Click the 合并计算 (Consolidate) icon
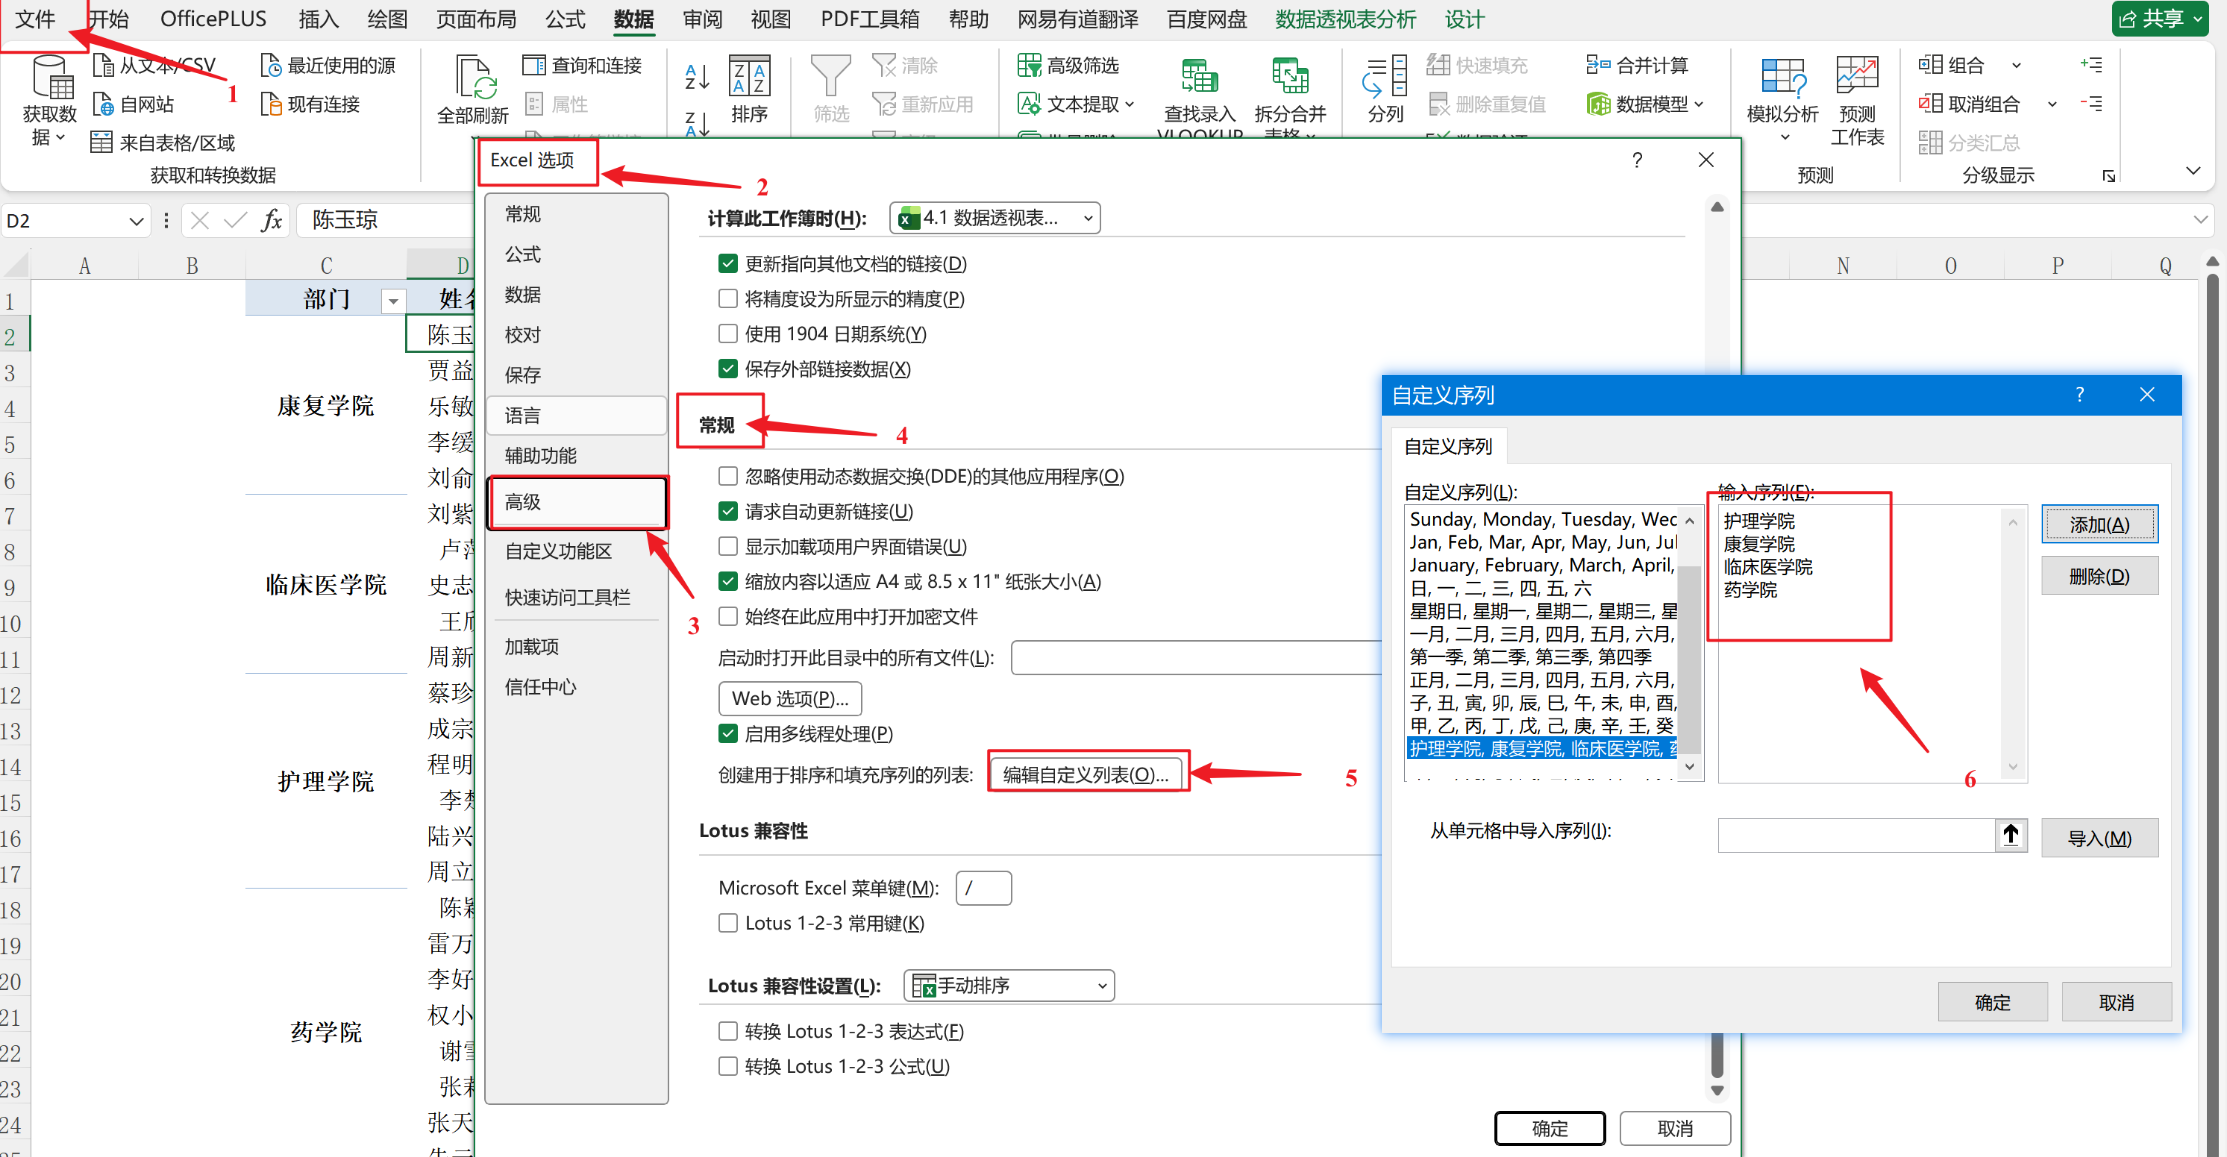The image size is (2227, 1157). point(1598,66)
